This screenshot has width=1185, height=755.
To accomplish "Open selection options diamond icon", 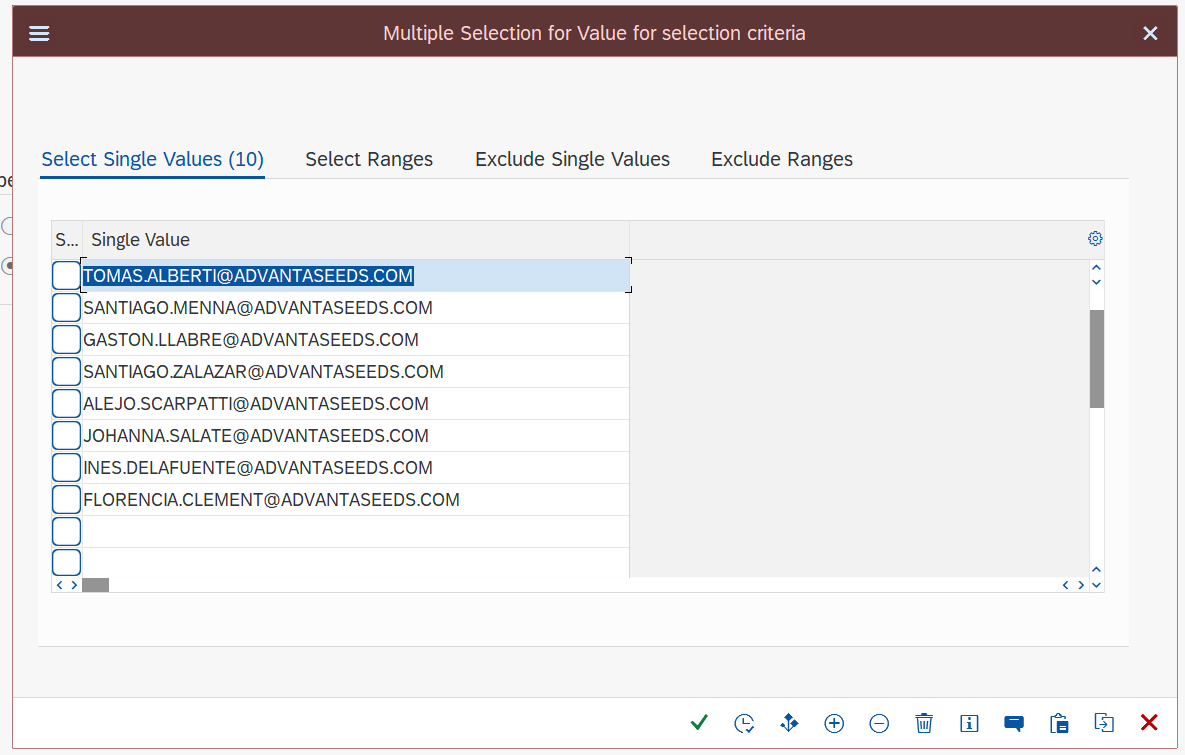I will [x=789, y=723].
